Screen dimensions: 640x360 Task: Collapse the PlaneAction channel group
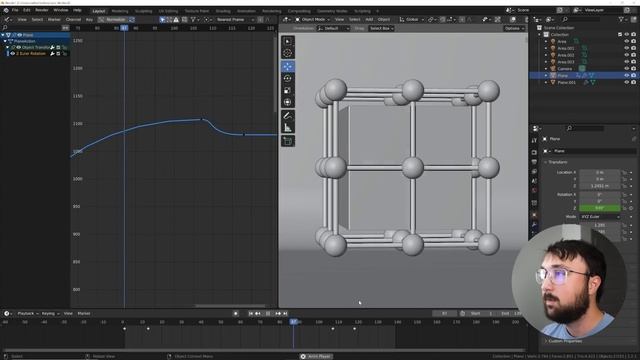pos(5,41)
